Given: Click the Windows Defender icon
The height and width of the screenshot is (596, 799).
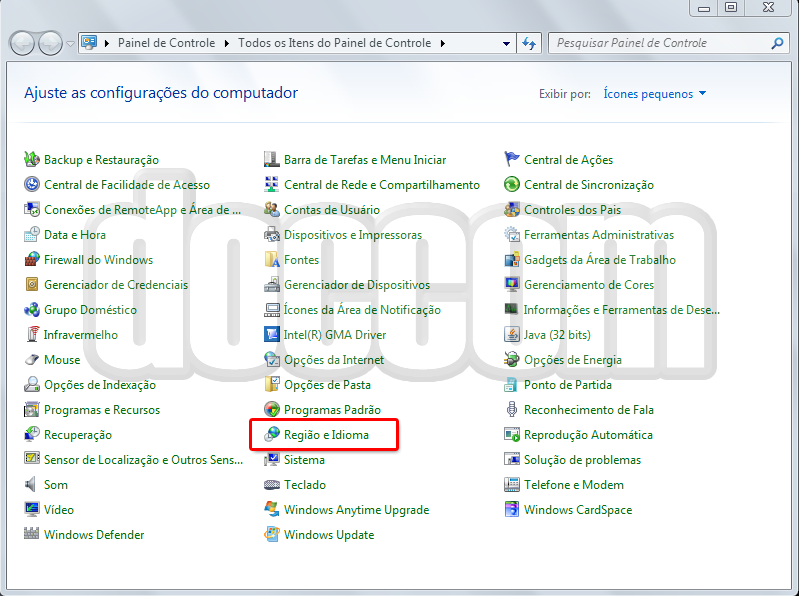Looking at the screenshot, I should (32, 534).
